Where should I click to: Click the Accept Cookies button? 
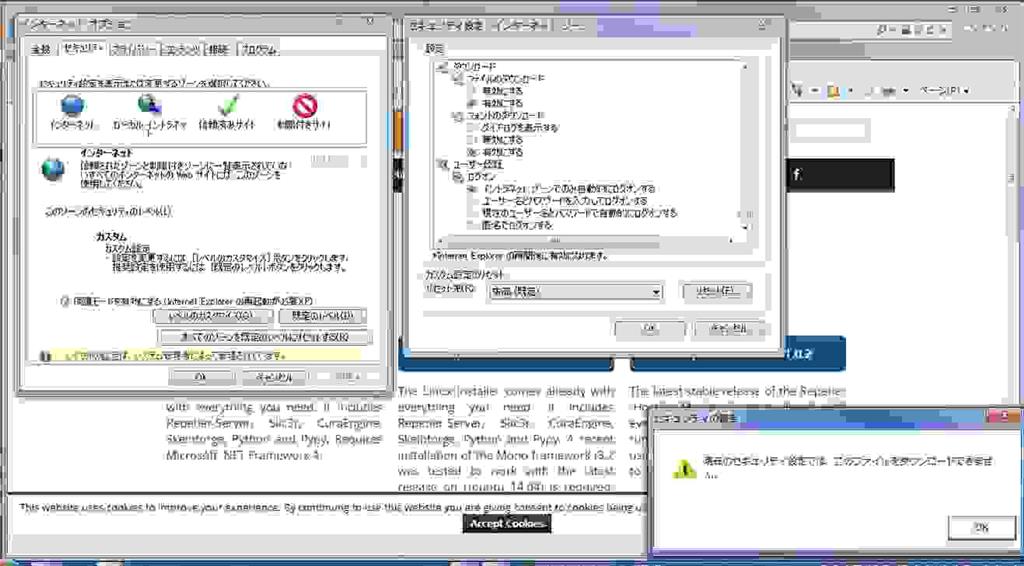tap(509, 524)
